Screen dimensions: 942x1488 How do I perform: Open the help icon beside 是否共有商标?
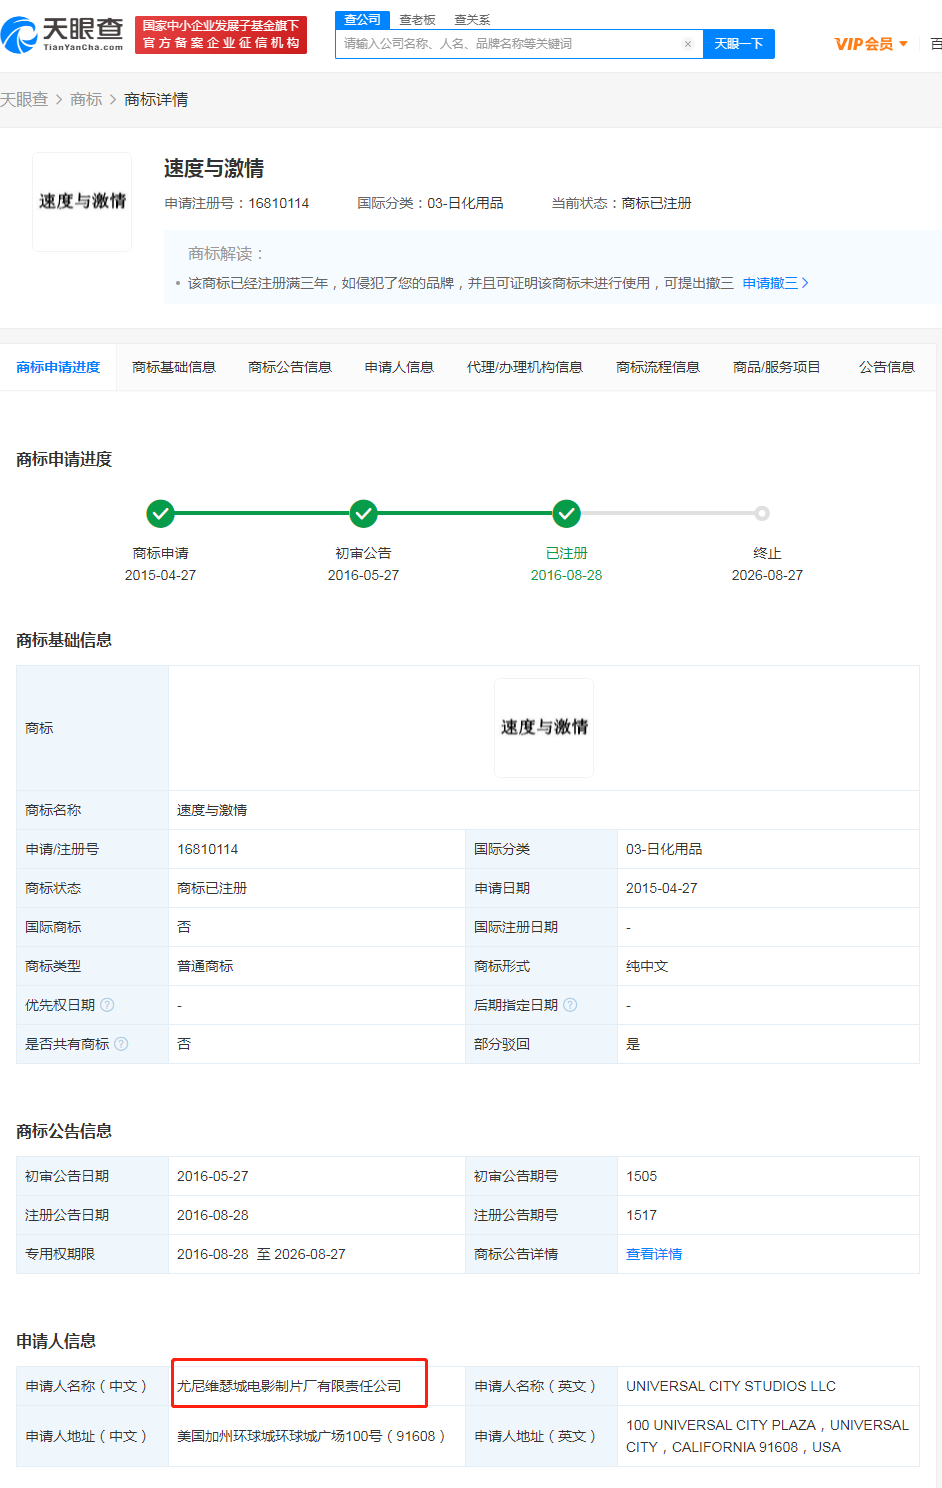point(121,1043)
